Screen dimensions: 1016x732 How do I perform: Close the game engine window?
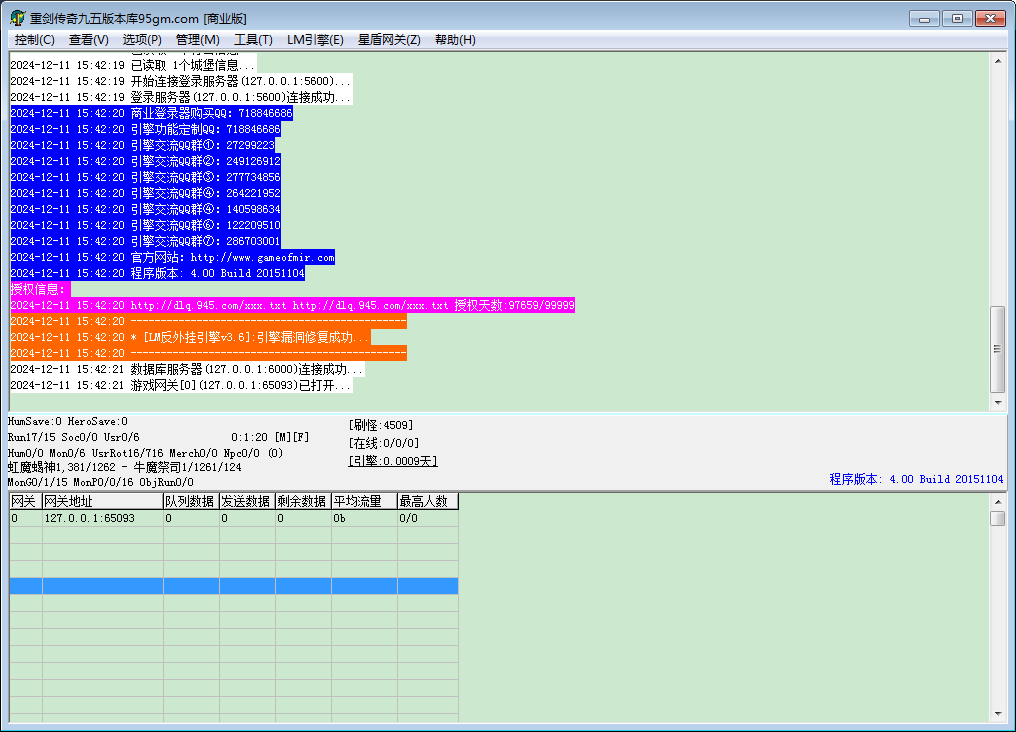click(990, 19)
